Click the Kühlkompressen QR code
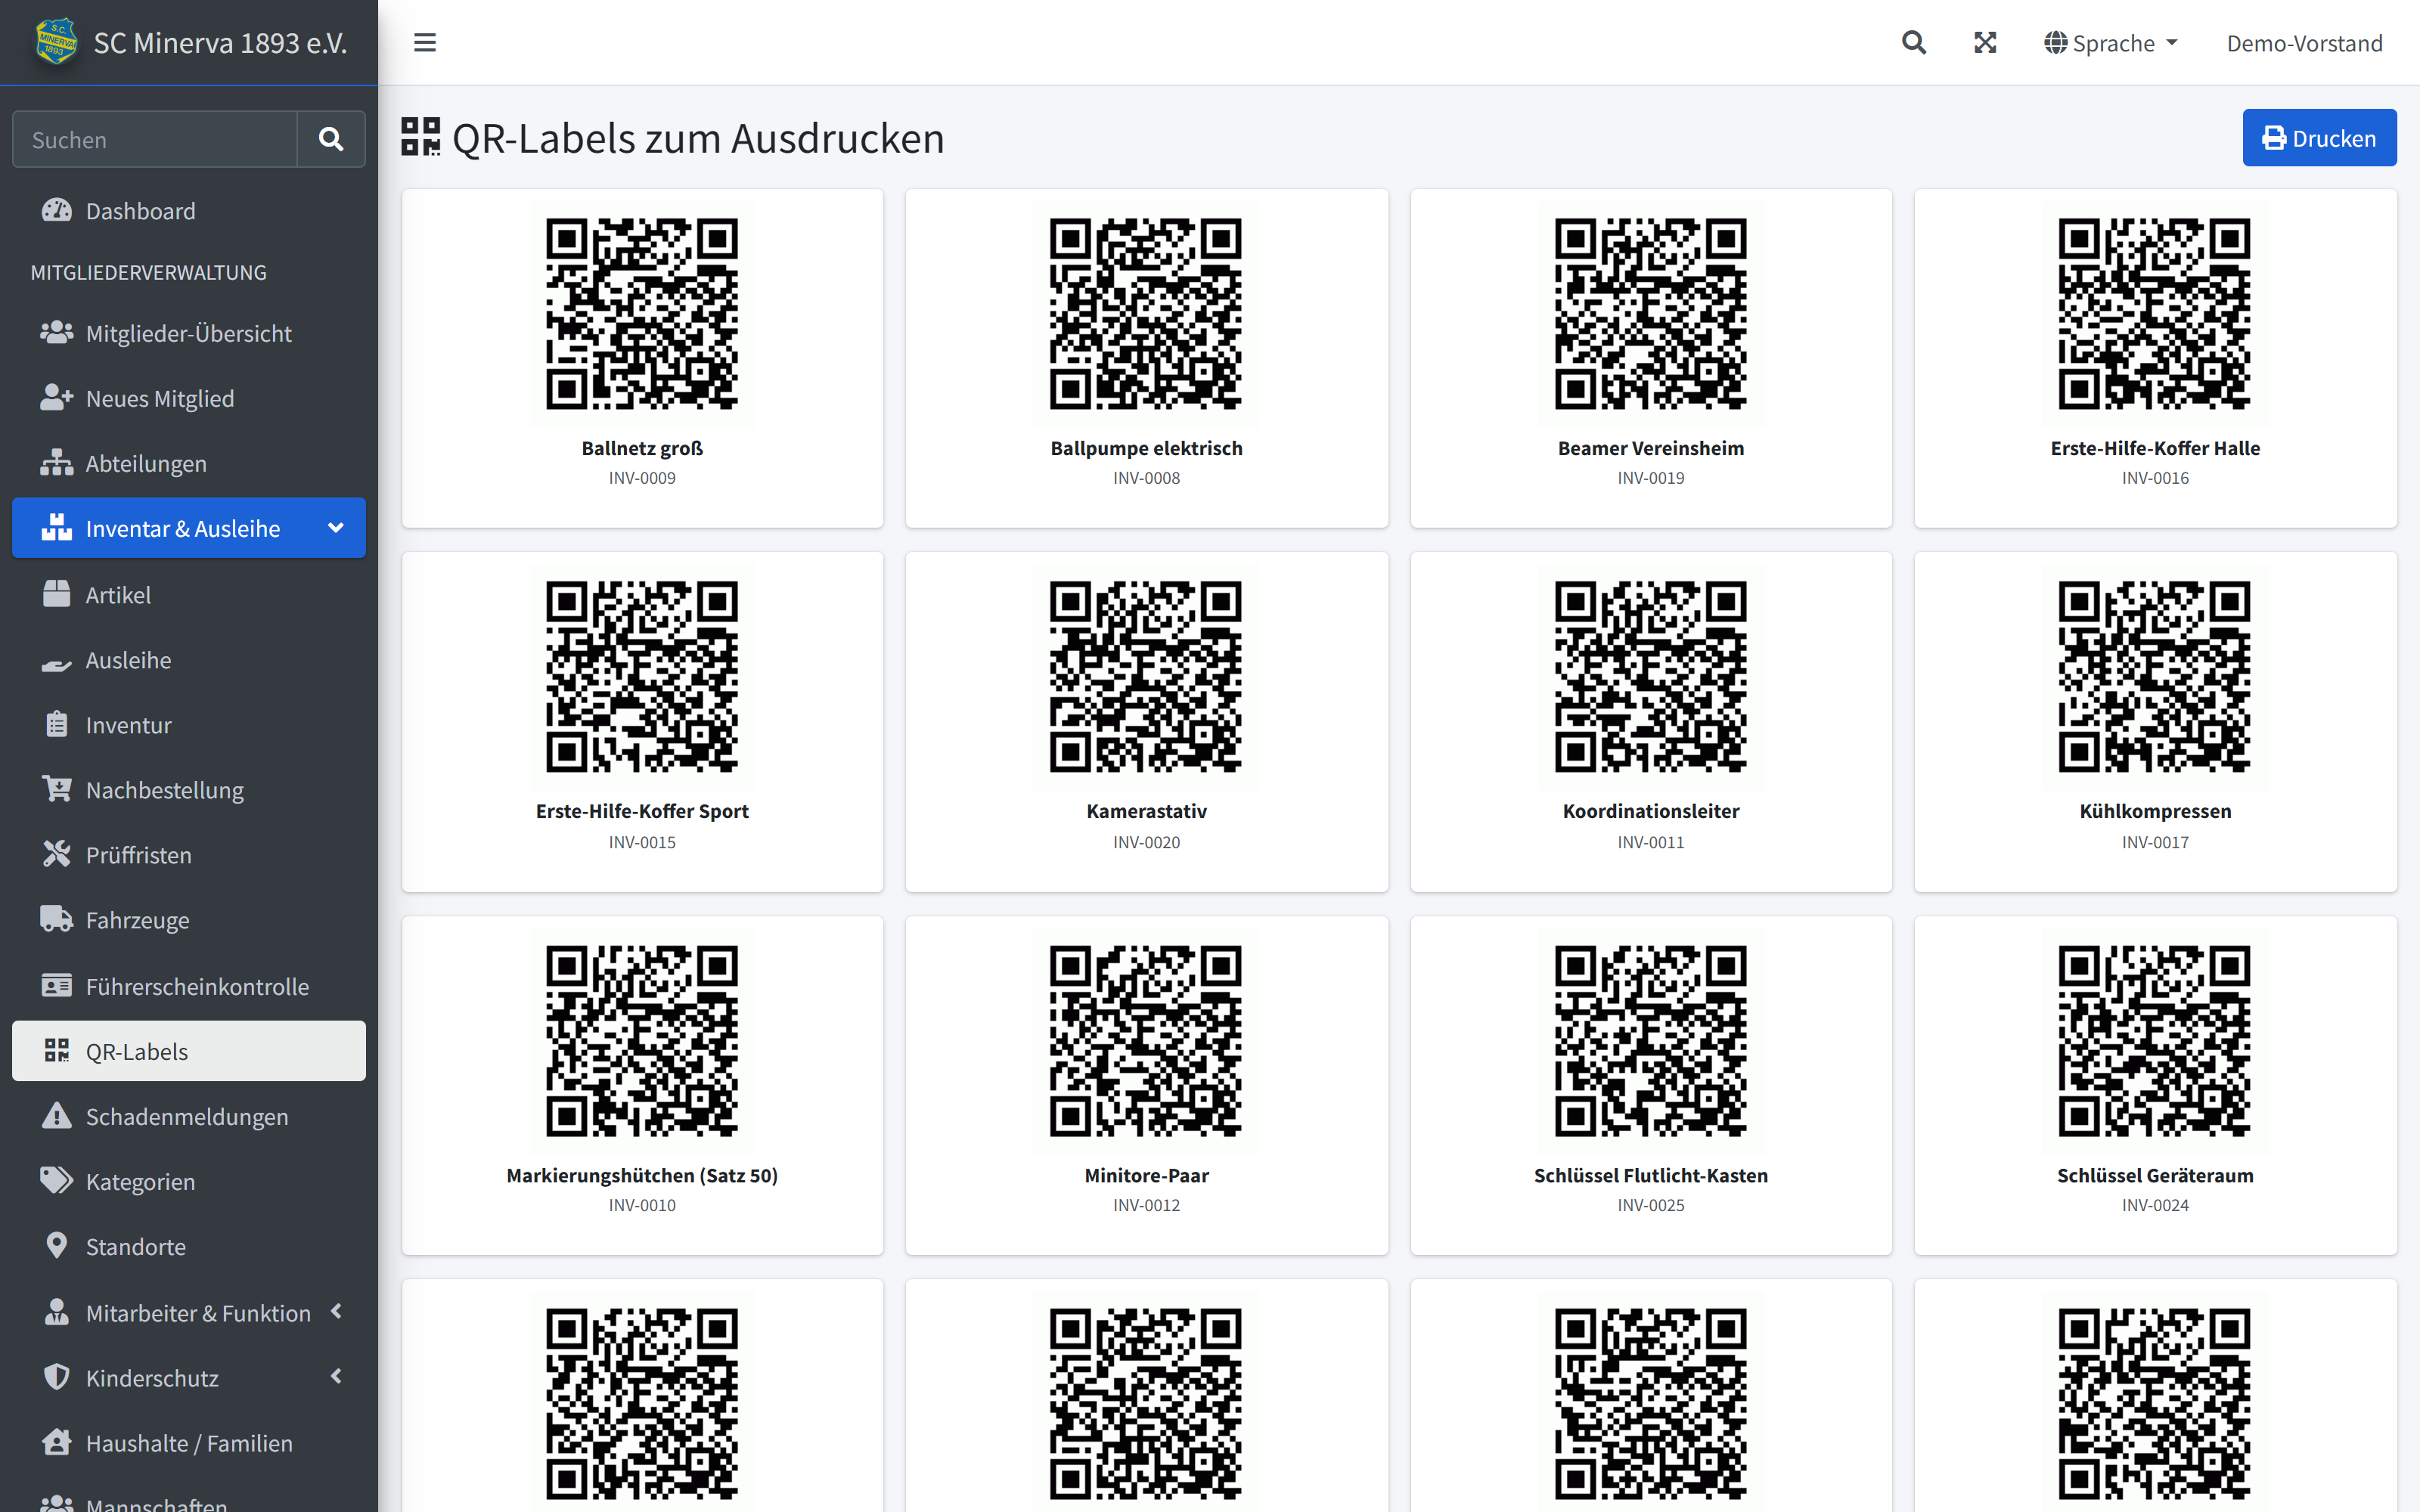 [2155, 677]
